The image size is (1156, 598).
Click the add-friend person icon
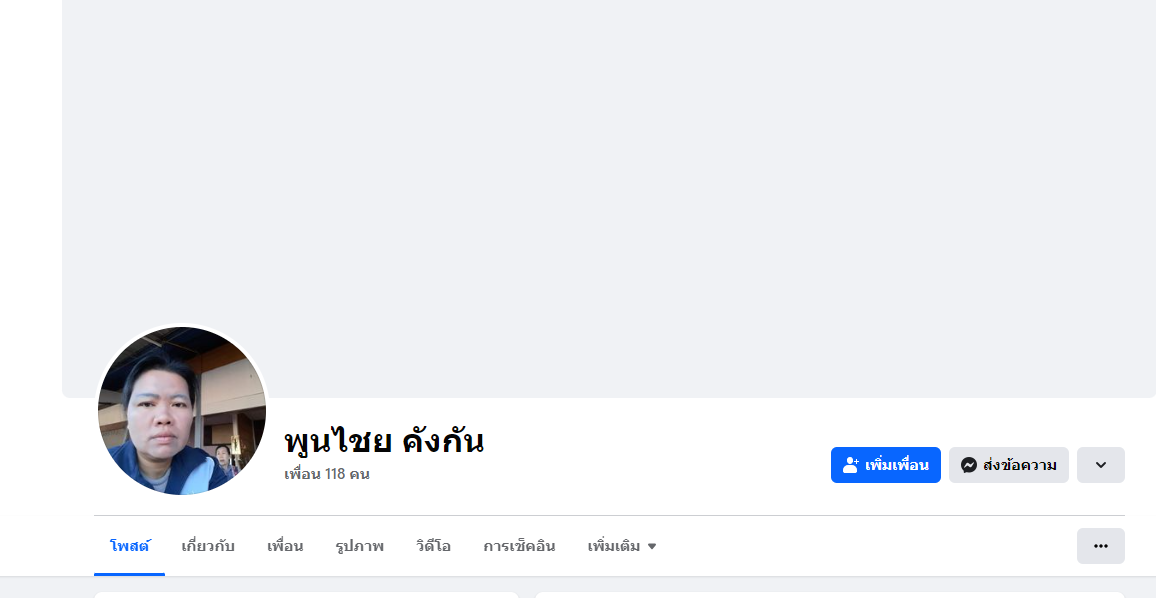(x=851, y=465)
